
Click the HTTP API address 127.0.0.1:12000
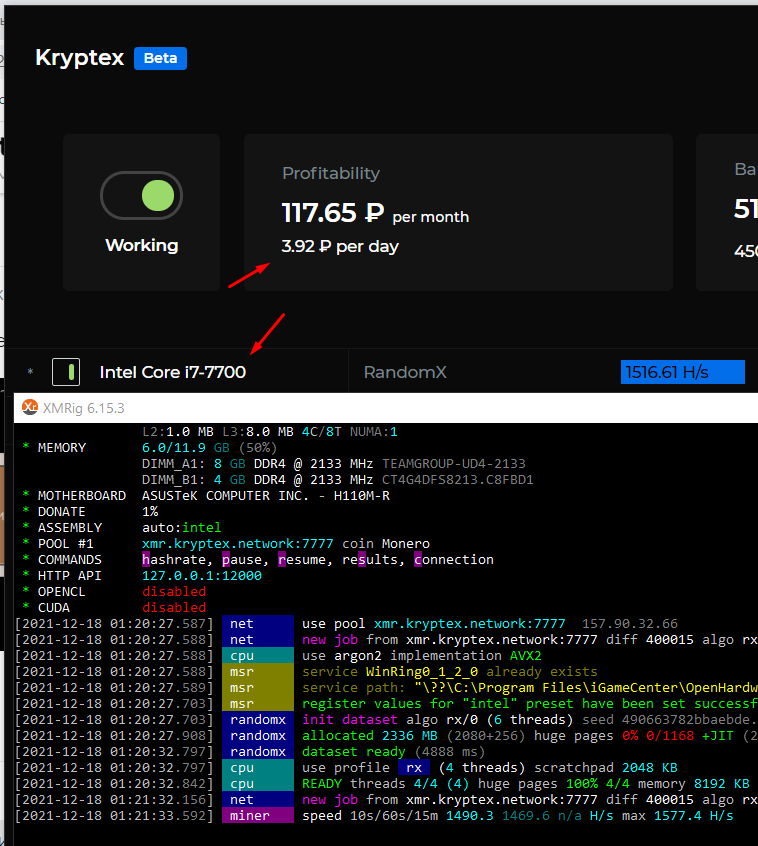(x=202, y=576)
